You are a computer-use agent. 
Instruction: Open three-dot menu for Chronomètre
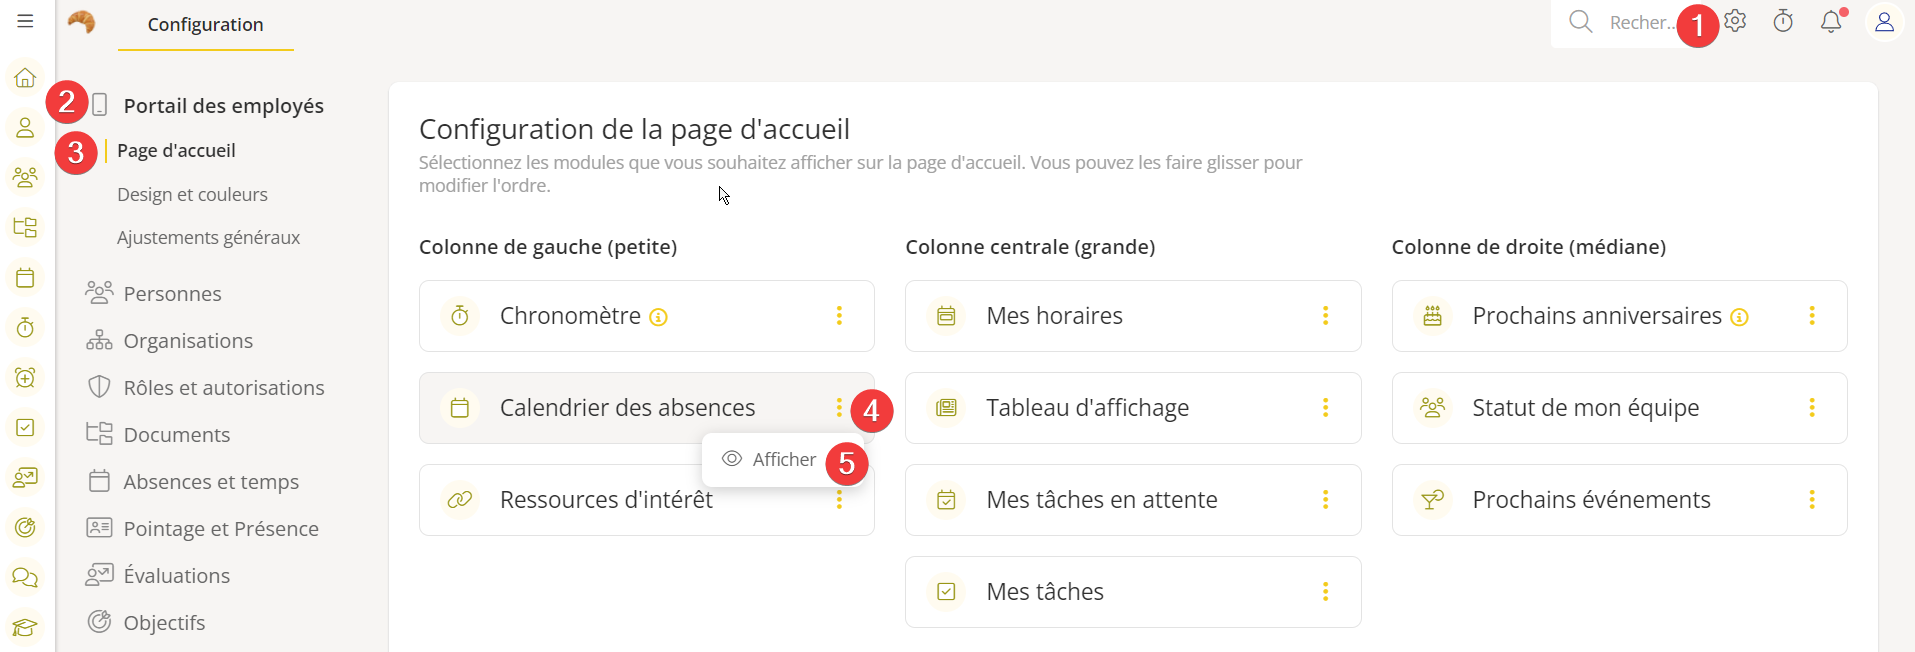coord(839,316)
